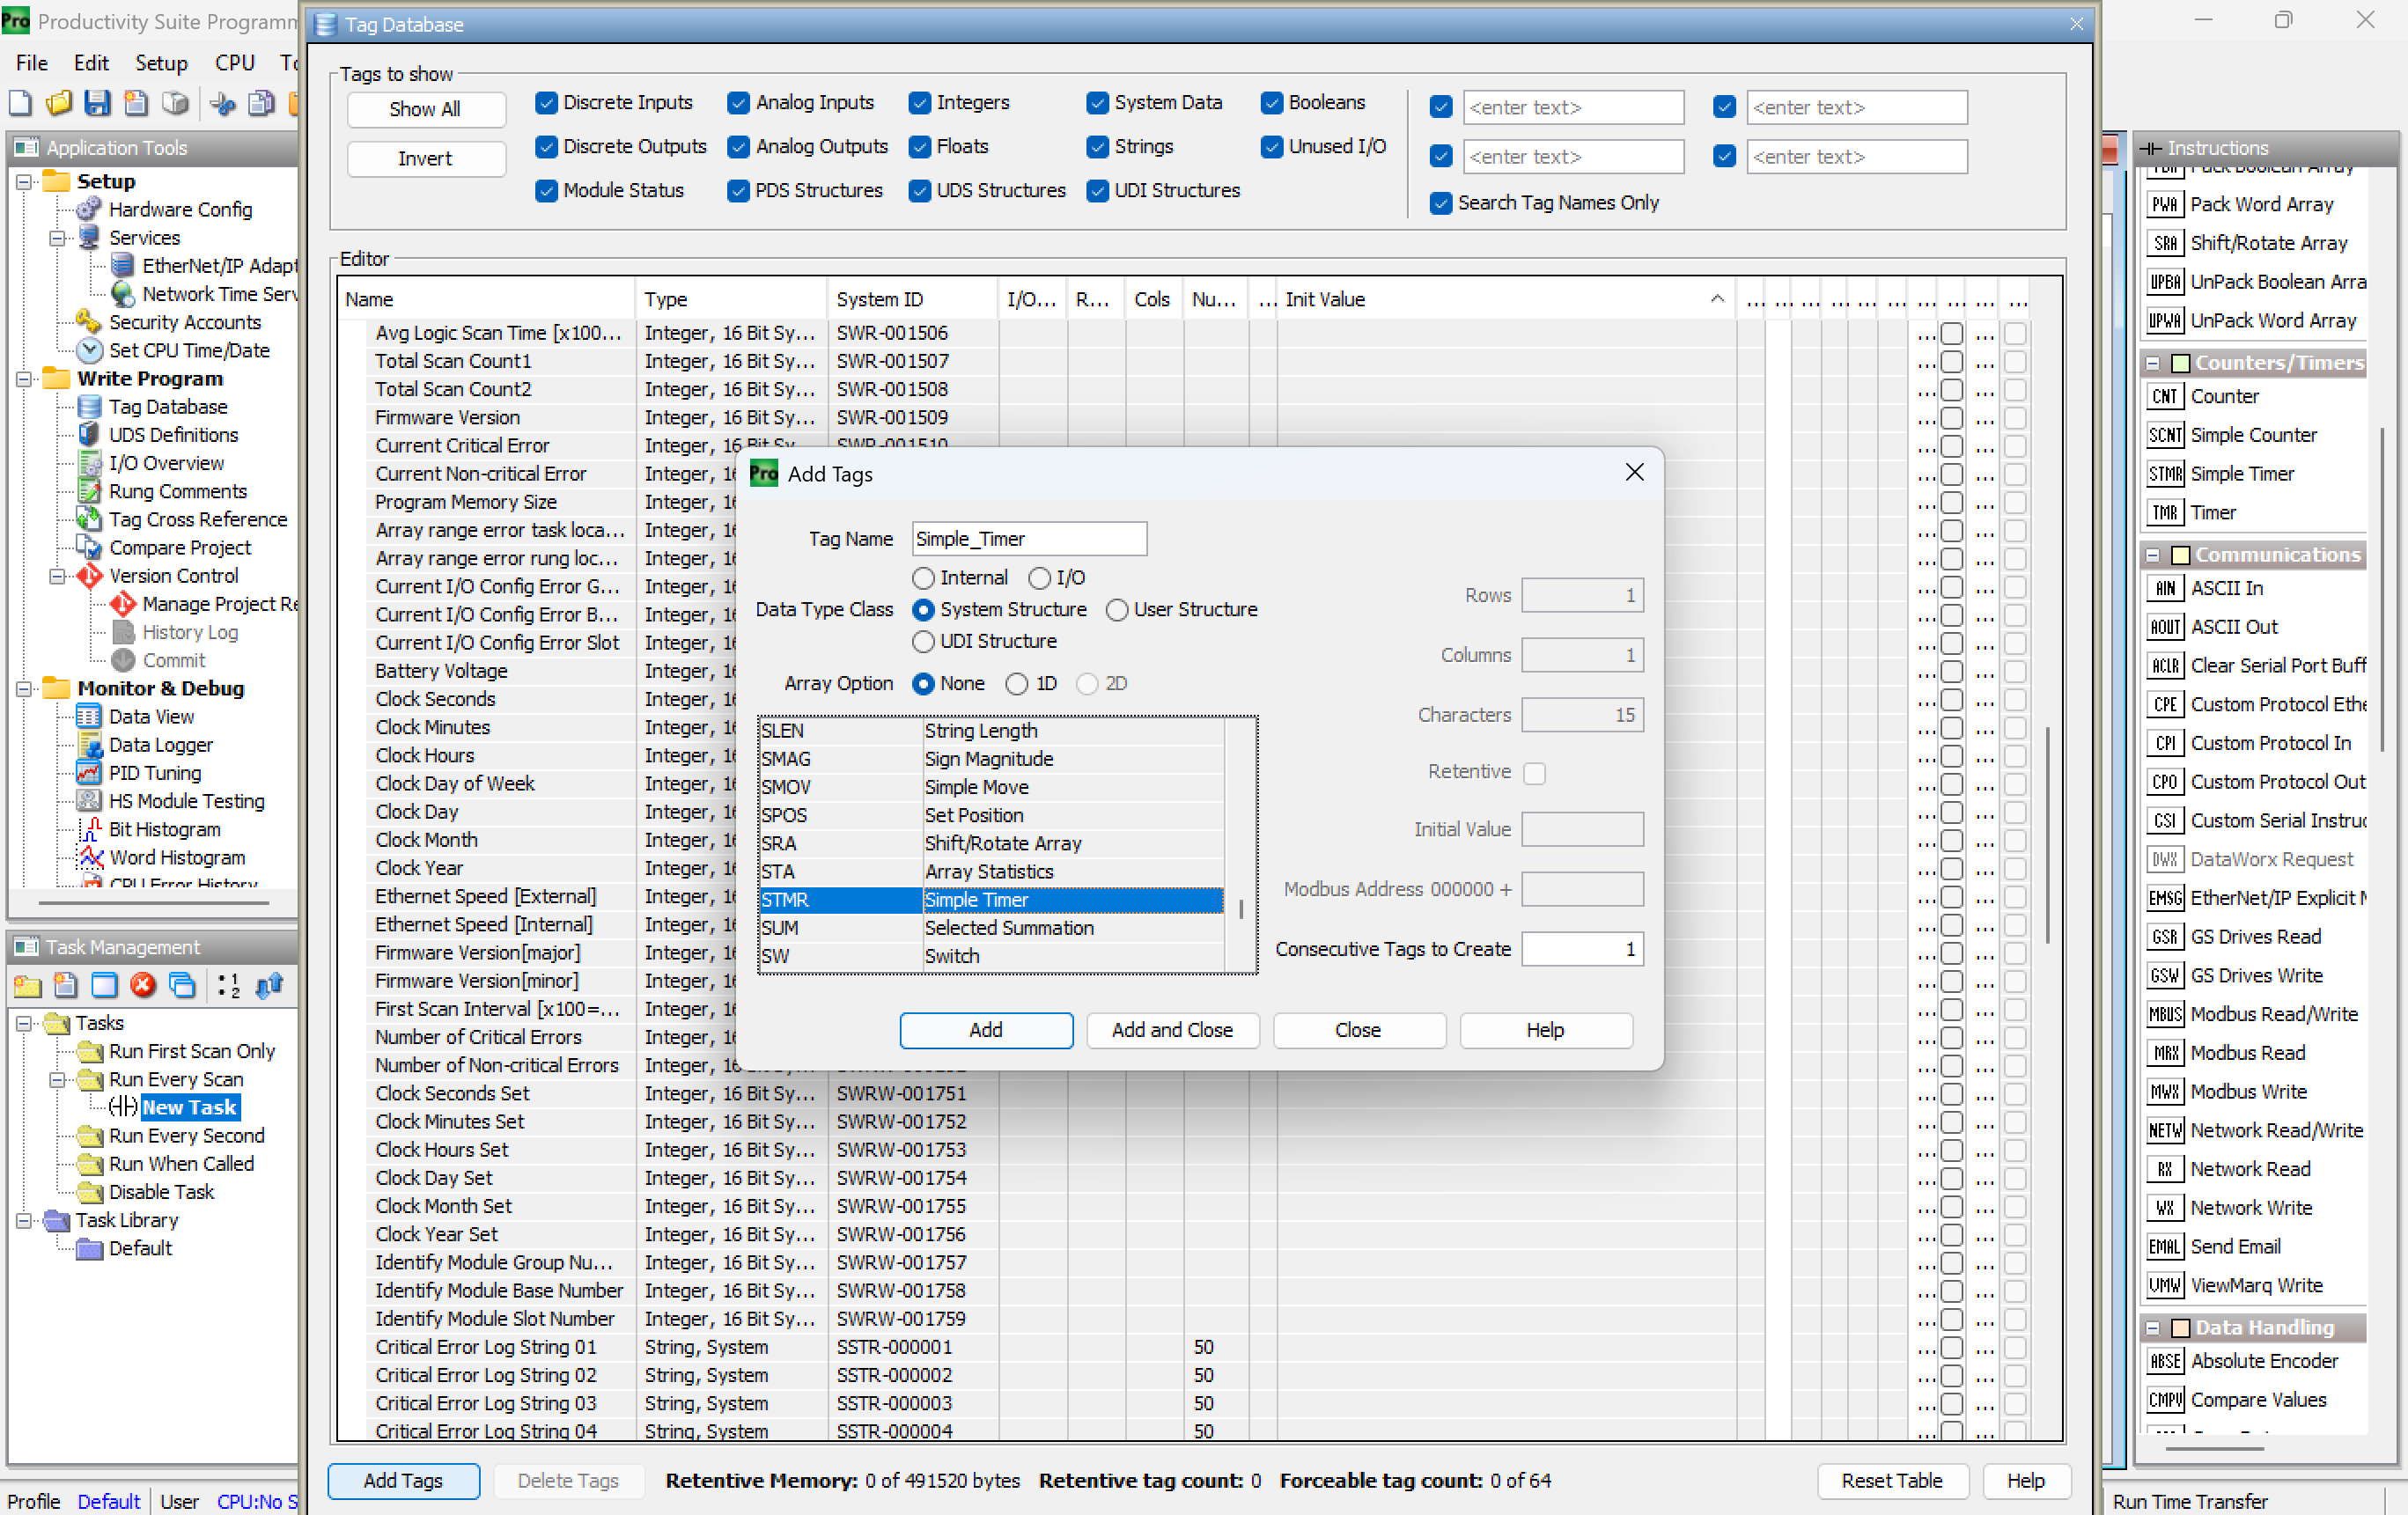
Task: Click the red Delete icon in Task Management
Action: [143, 986]
